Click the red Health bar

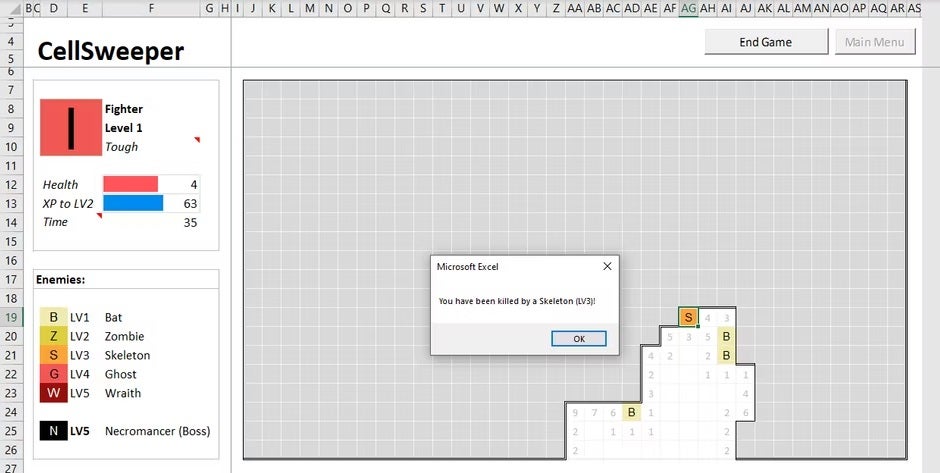131,184
